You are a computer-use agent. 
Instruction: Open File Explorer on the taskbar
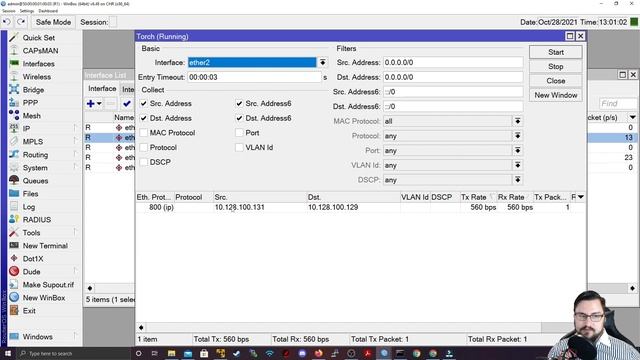[171, 353]
